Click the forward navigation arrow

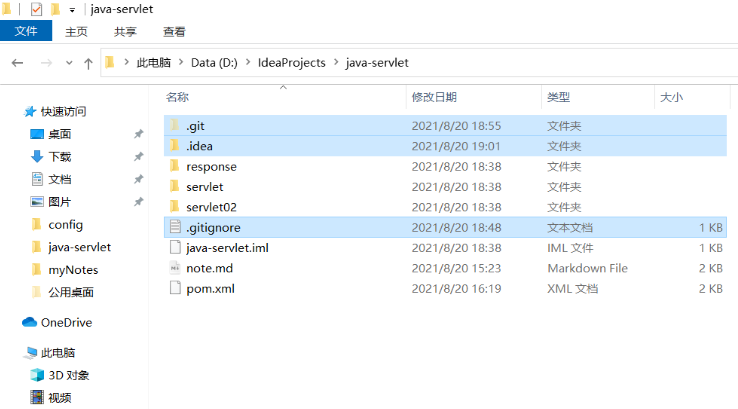[46, 63]
